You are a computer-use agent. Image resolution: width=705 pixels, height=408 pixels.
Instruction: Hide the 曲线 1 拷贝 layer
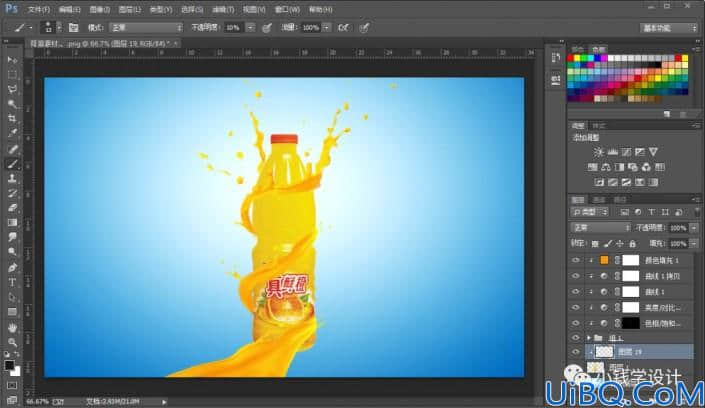pyautogui.click(x=576, y=276)
